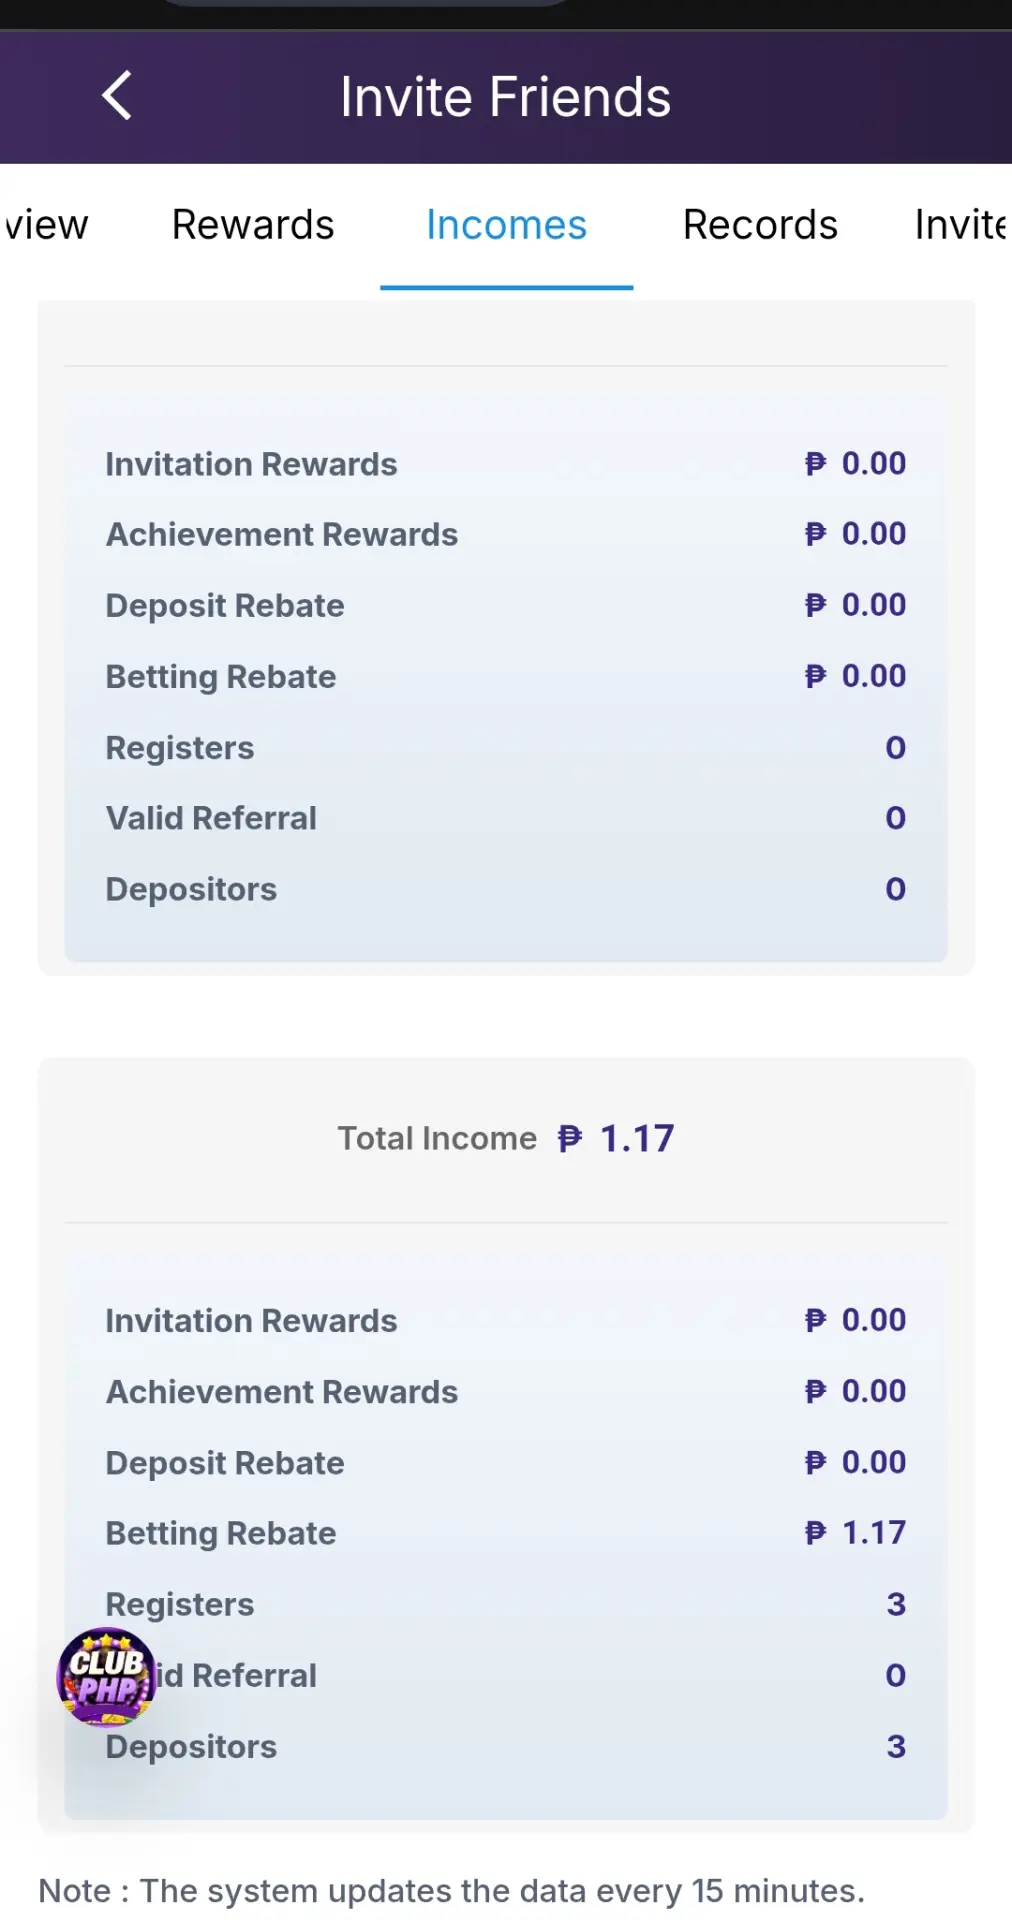Tap the system update note text
The width and height of the screenshot is (1012, 1920).
pos(451,1891)
